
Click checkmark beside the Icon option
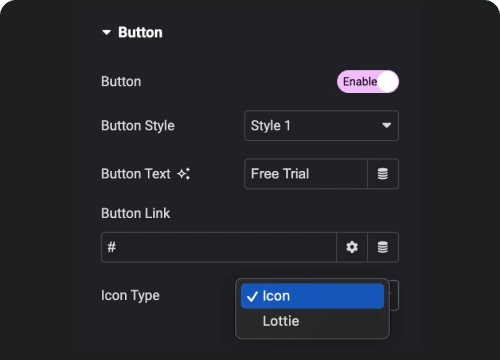click(252, 296)
